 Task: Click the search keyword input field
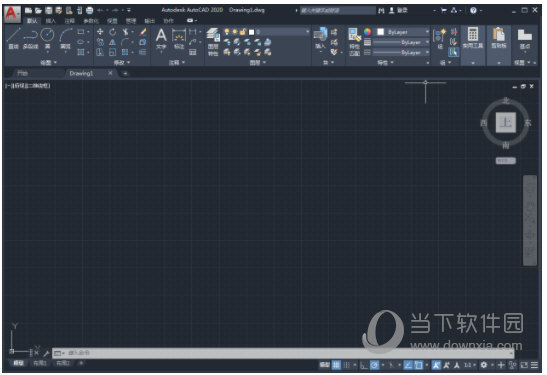tap(338, 10)
